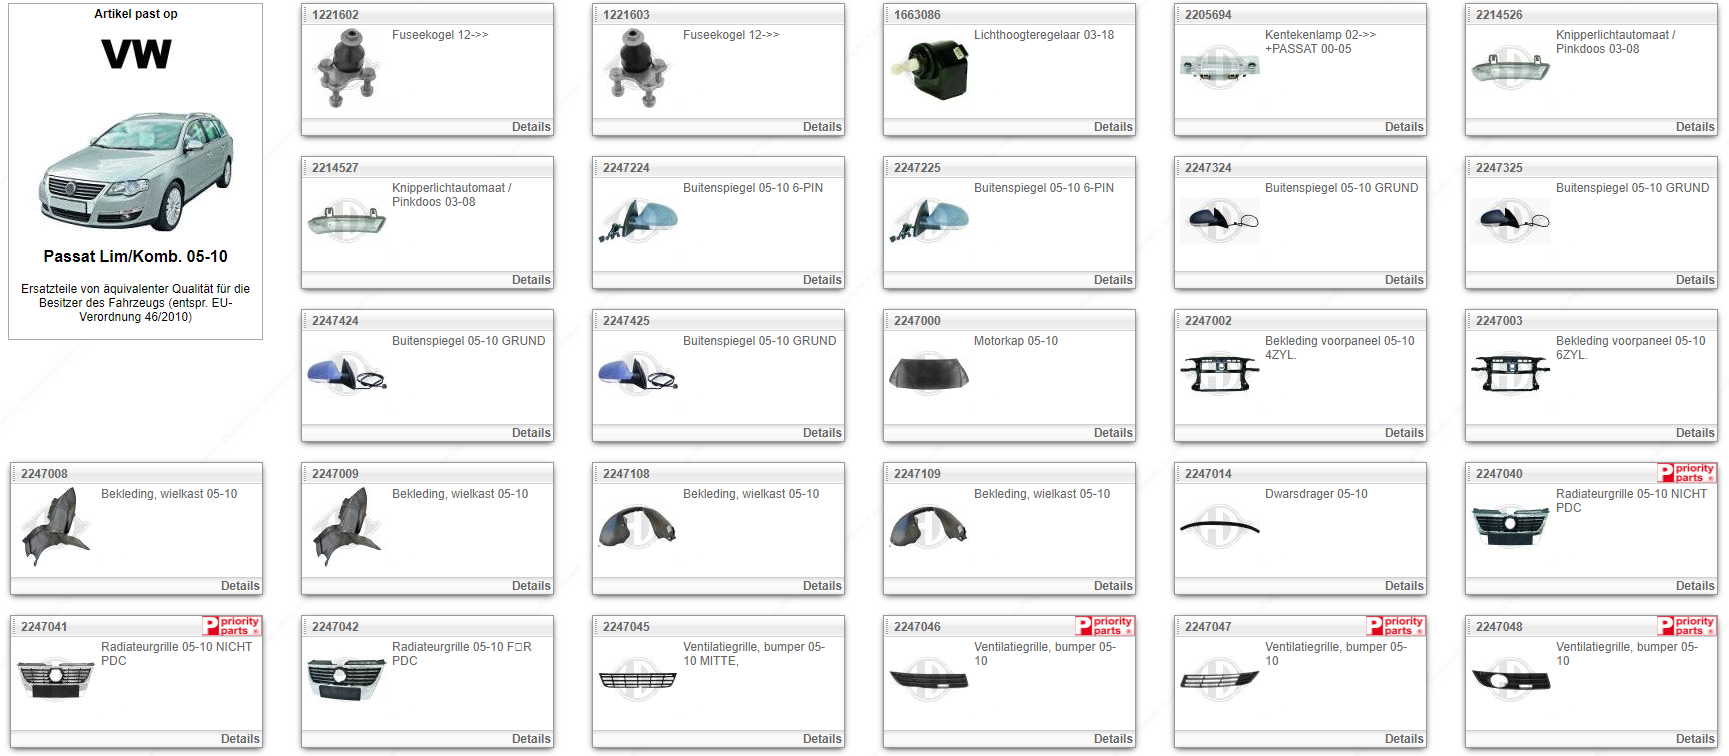Click the priority parts badge on item 2247041
Viewport: 1729px width, 756px height.
(x=232, y=626)
